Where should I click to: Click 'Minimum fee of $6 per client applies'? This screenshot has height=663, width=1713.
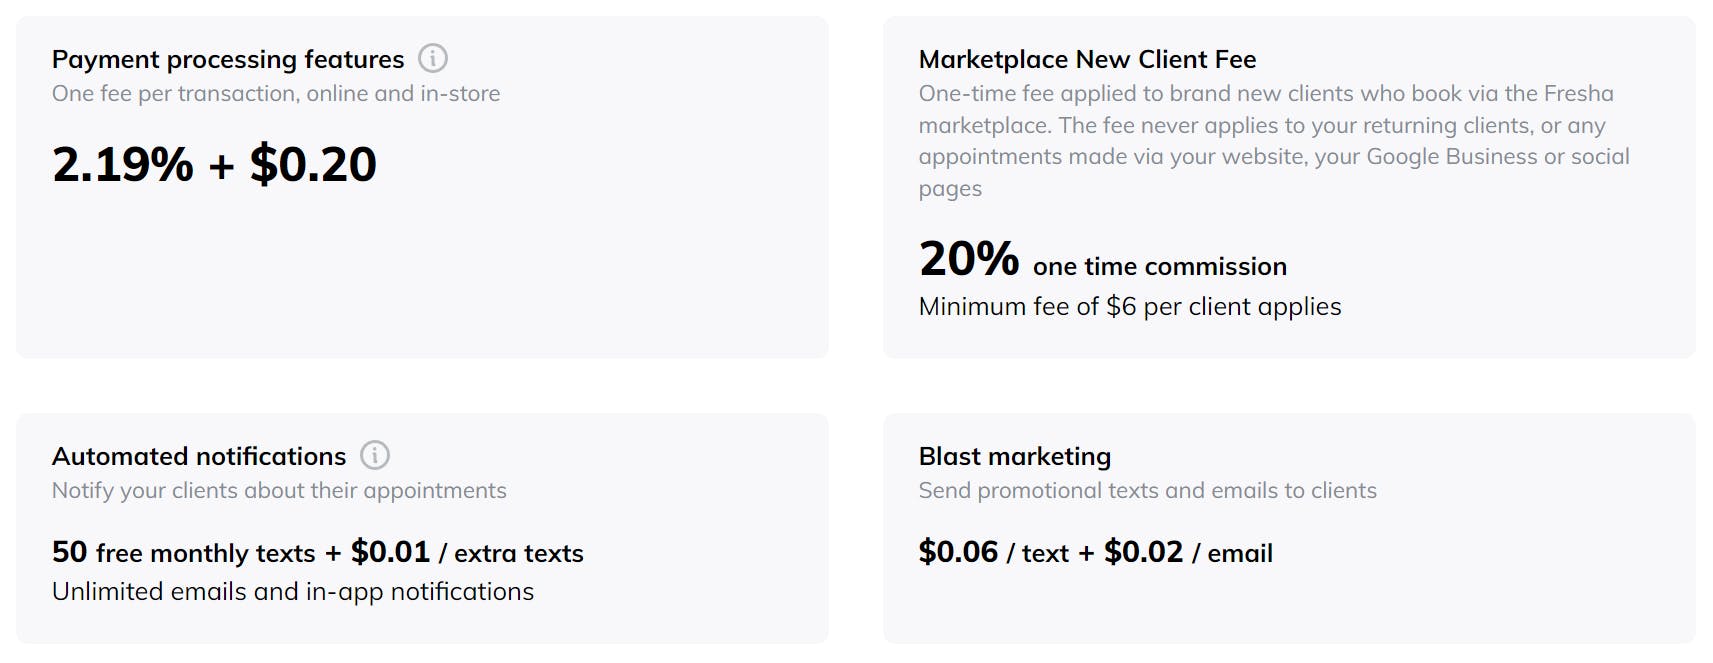pos(1130,307)
